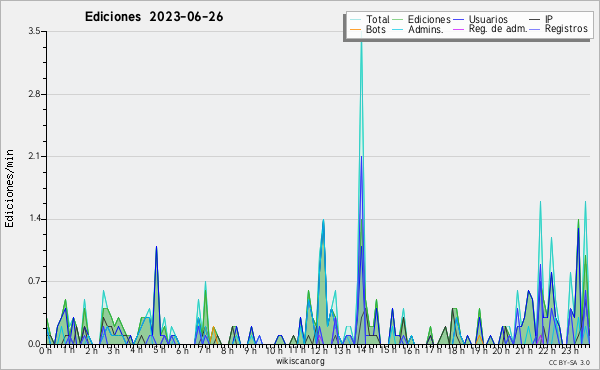Click the Admins. peak near 12 h
The height and width of the screenshot is (370, 600).
coord(323,220)
